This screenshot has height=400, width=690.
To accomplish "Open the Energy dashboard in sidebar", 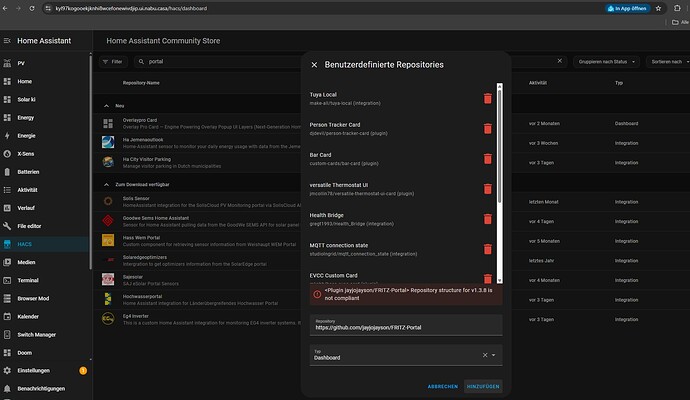I will tap(45, 117).
